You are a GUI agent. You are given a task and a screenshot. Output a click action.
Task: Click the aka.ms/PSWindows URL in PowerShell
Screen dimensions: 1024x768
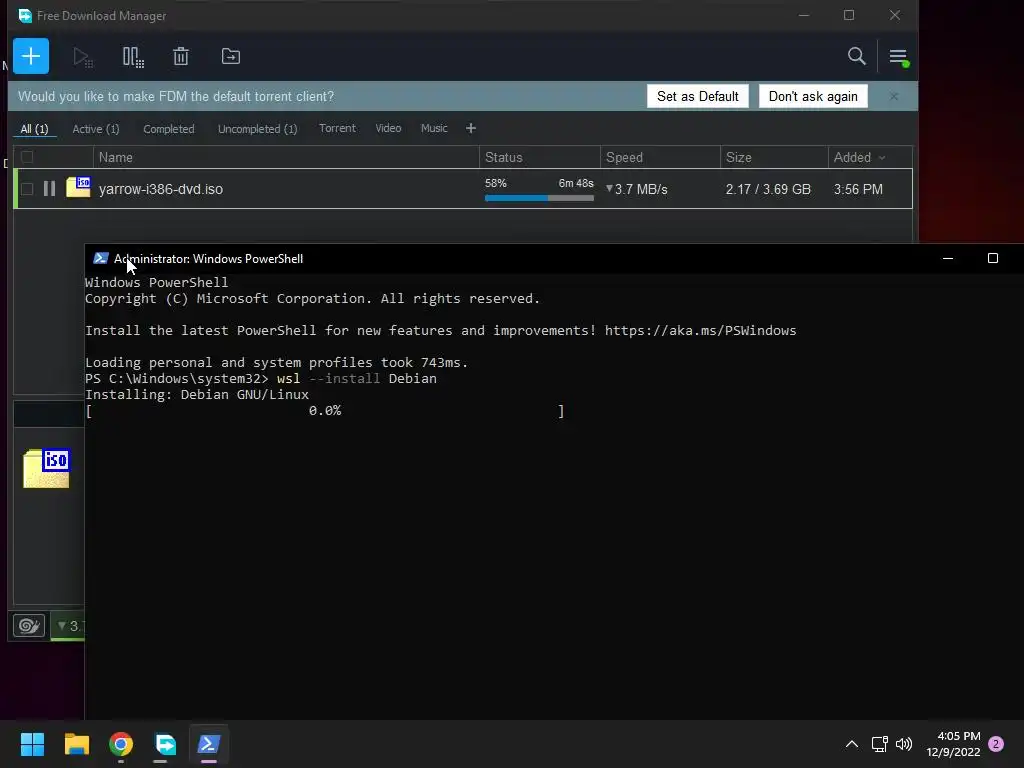click(700, 330)
